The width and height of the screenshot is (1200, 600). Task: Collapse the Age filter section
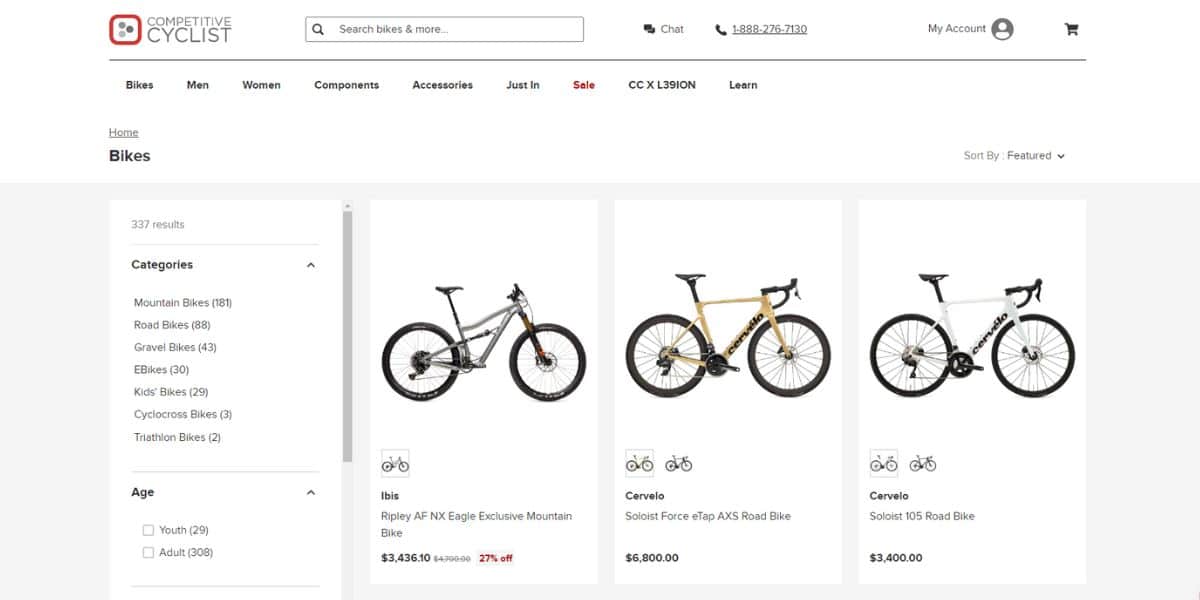coord(310,491)
